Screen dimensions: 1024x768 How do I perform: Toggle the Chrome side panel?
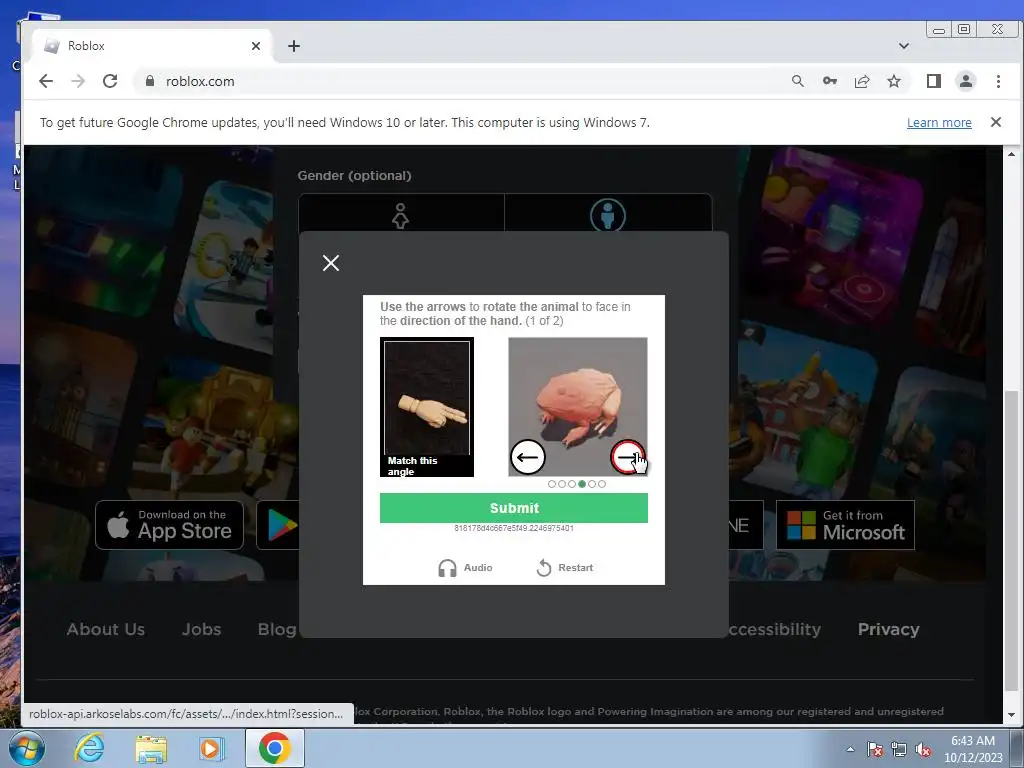click(934, 81)
